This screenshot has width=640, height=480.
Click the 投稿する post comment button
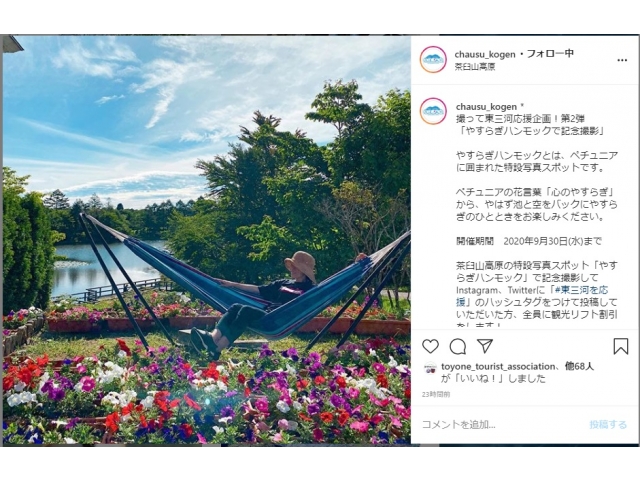608,424
